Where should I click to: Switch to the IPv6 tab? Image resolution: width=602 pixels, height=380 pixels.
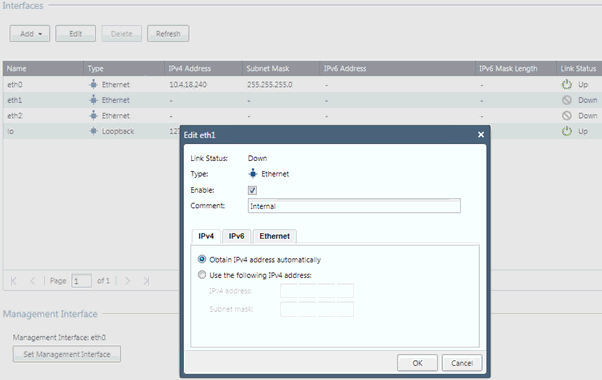(236, 236)
